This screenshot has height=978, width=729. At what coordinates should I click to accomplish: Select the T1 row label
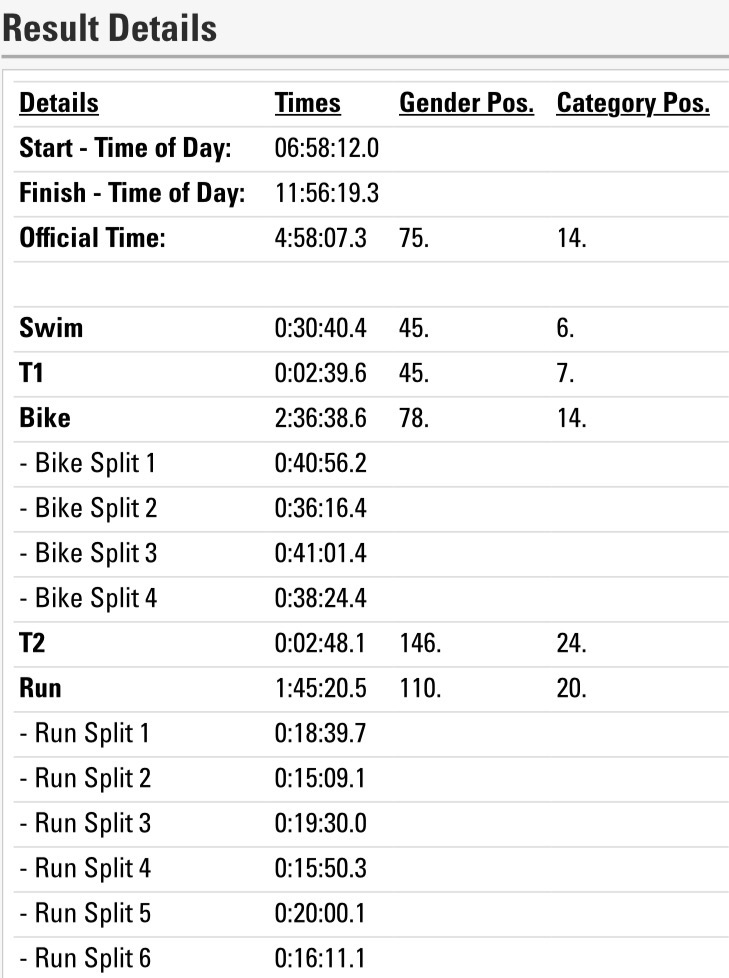pyautogui.click(x=33, y=373)
